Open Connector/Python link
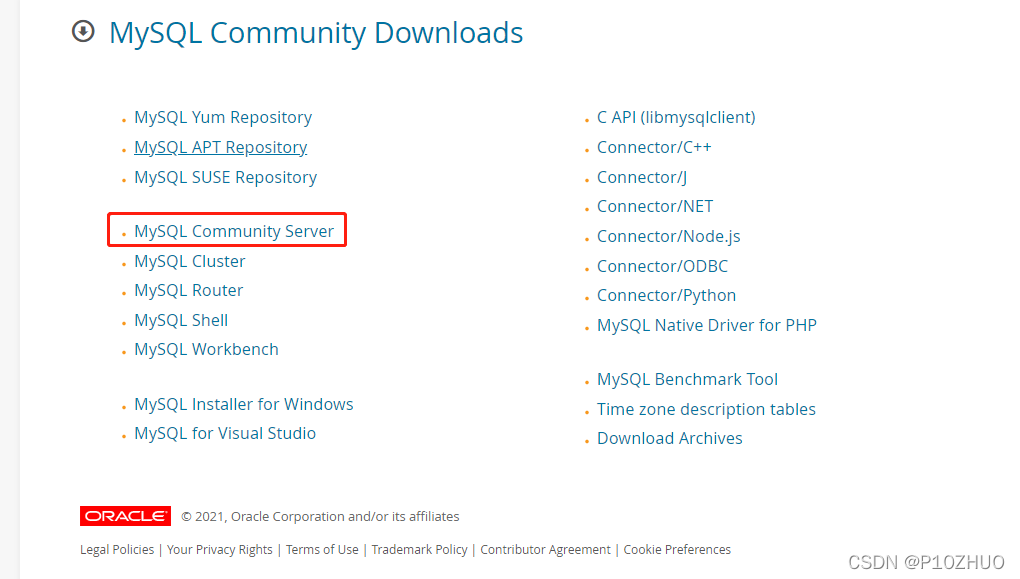This screenshot has height=579, width=1020. tap(667, 295)
